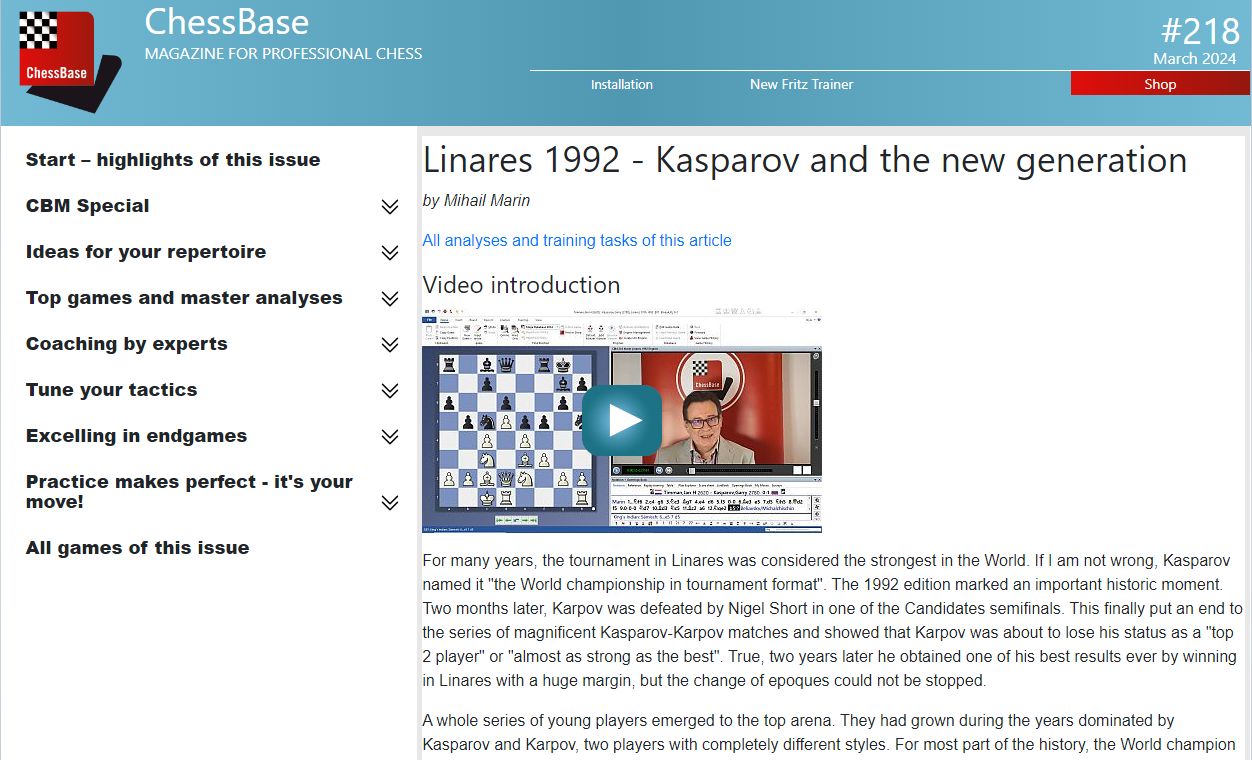Open Start – highlights of this issue

click(x=173, y=160)
